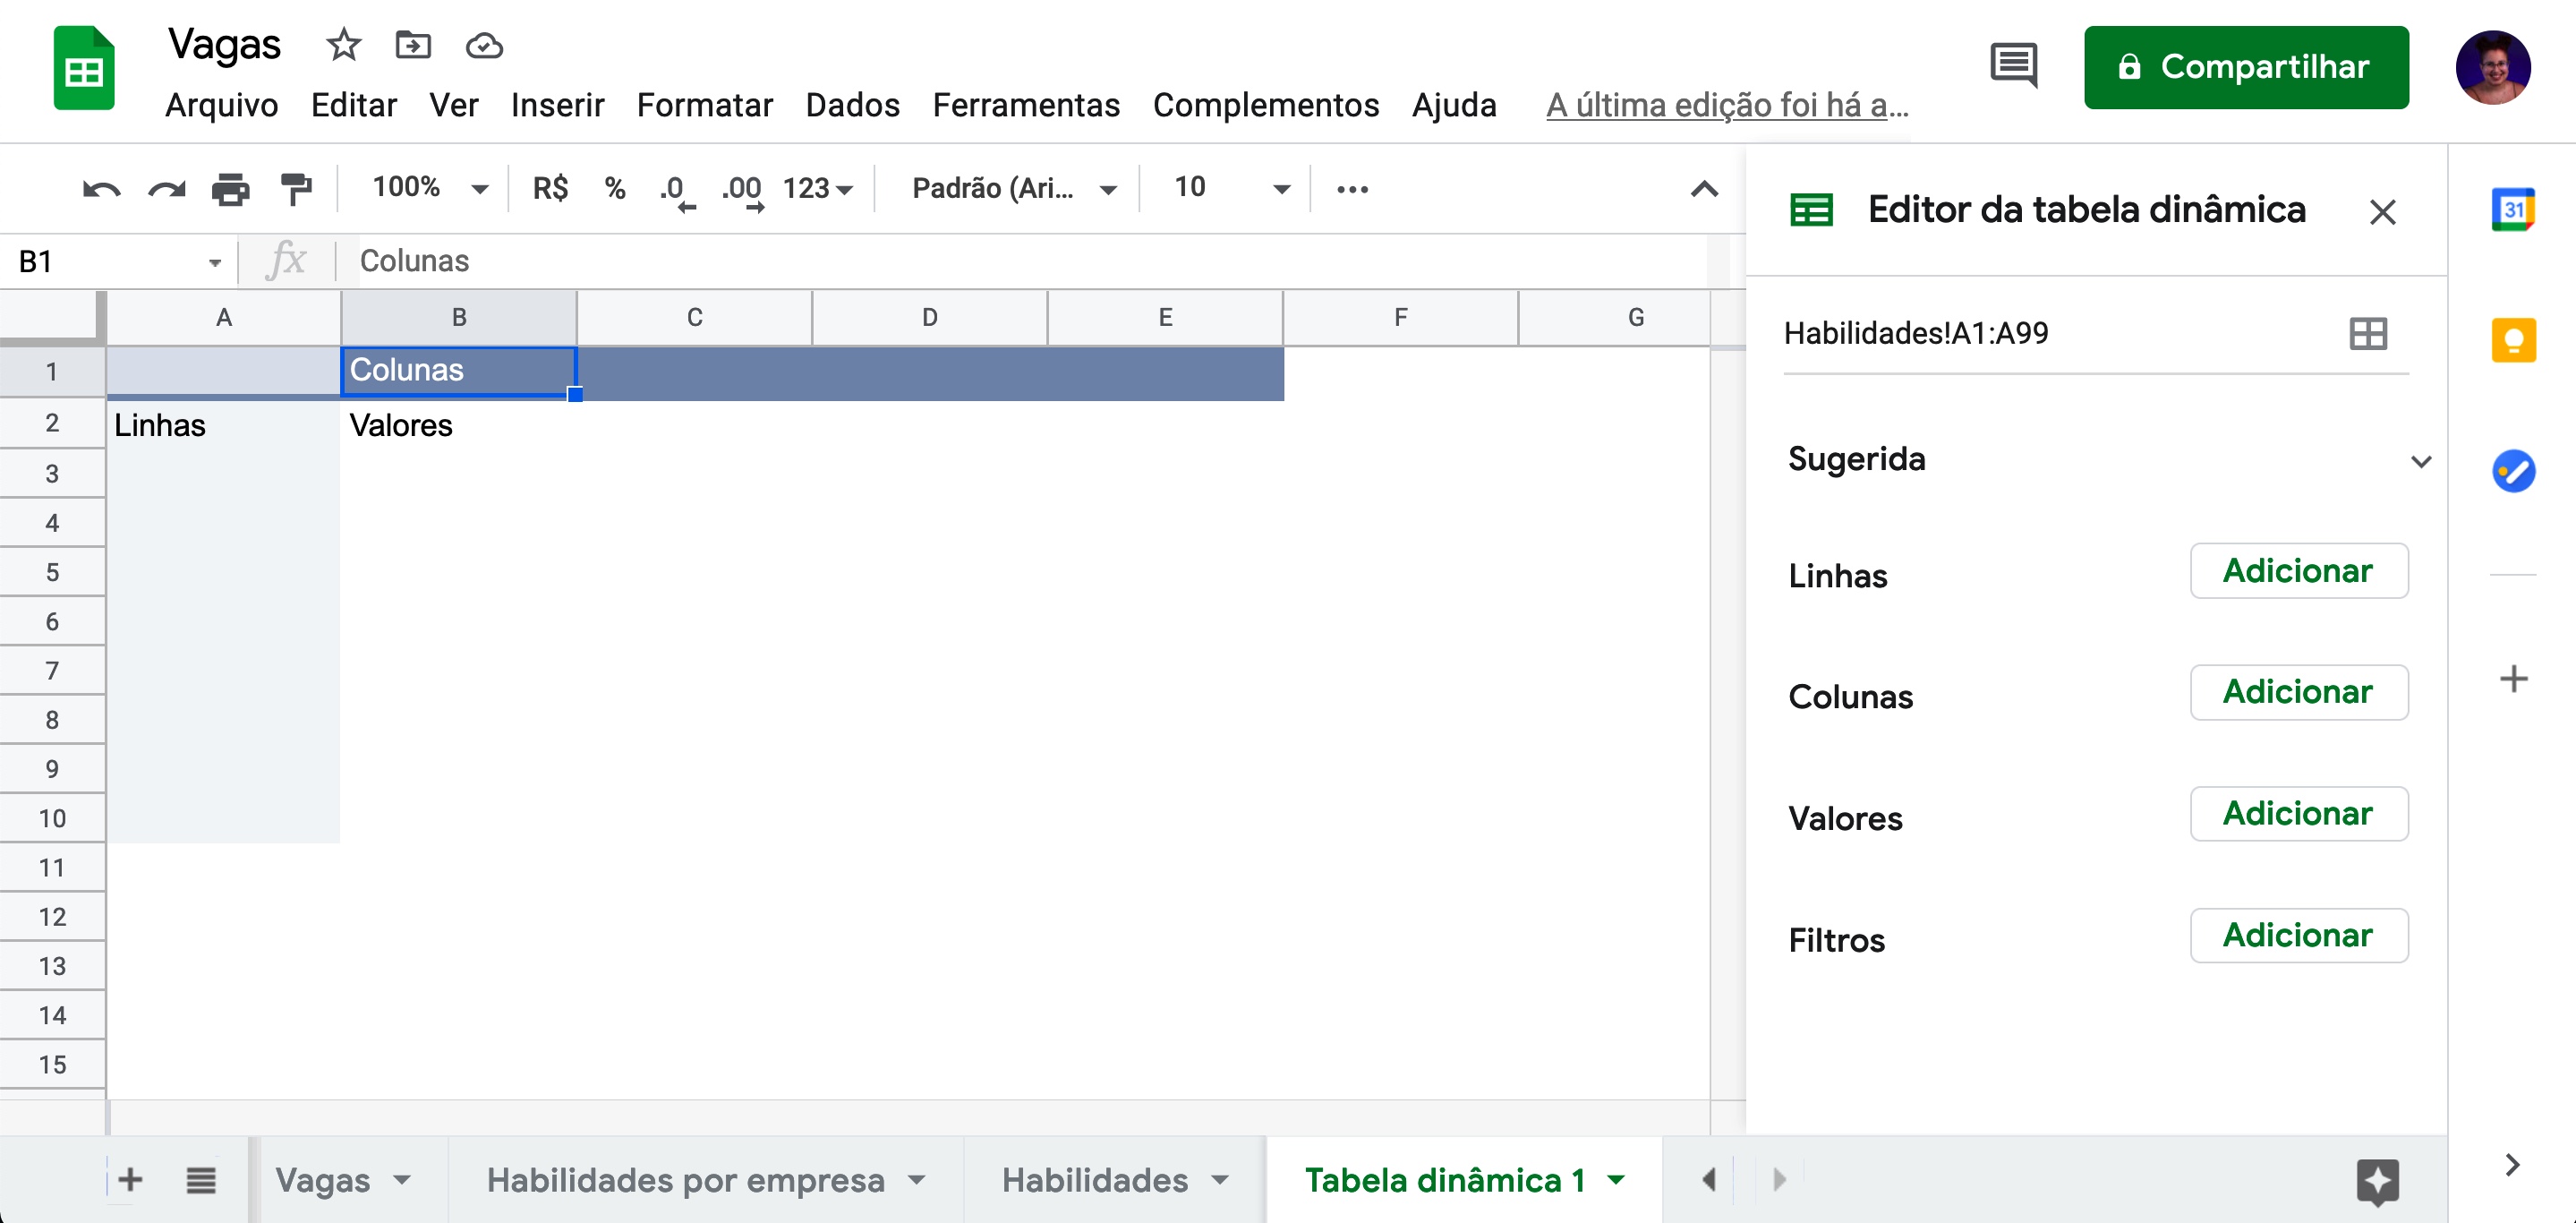2576x1223 pixels.
Task: Star the Vagas document
Action: (343, 45)
